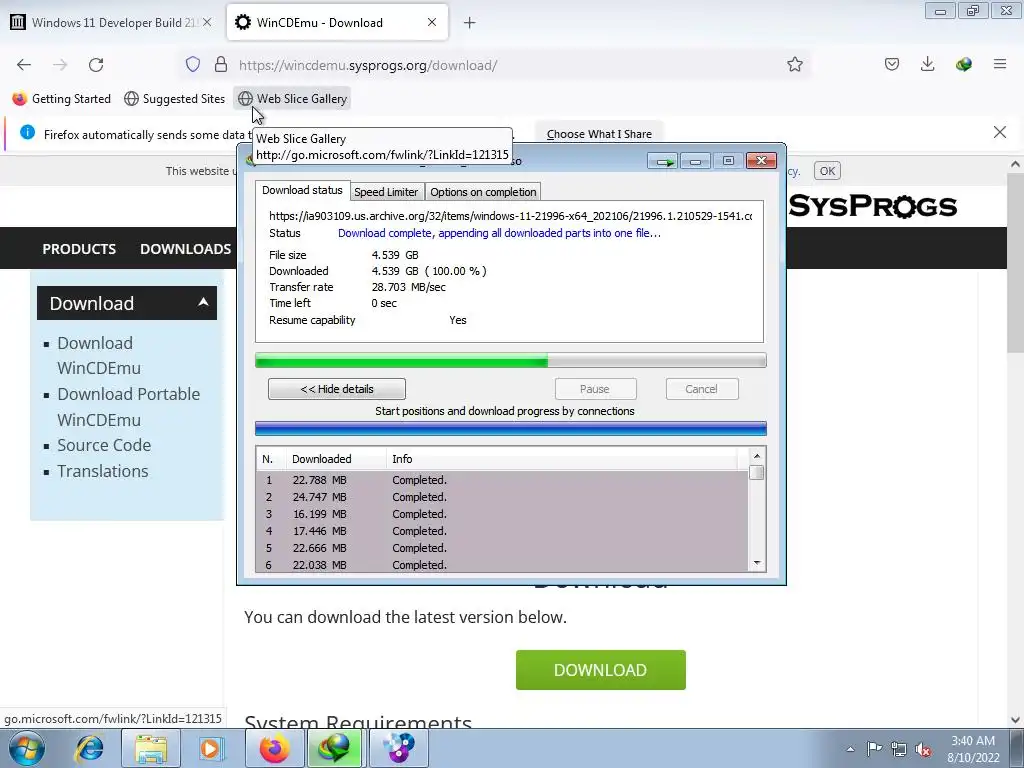
Task: Click the connections list scroll up arrow
Action: pyautogui.click(x=757, y=456)
